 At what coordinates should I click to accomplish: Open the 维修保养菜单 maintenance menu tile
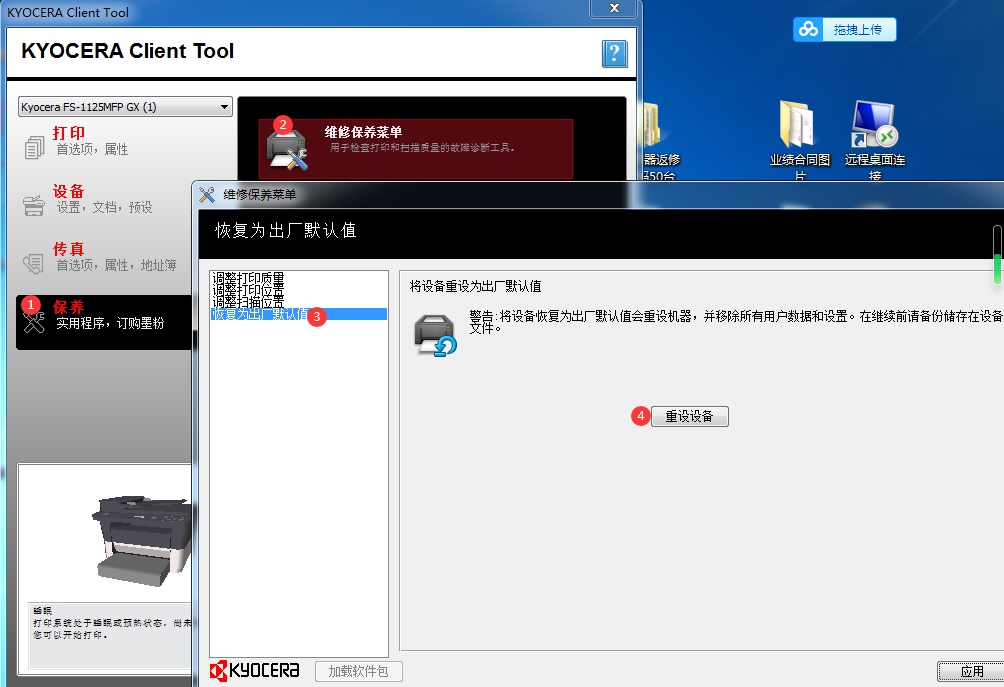pyautogui.click(x=416, y=148)
